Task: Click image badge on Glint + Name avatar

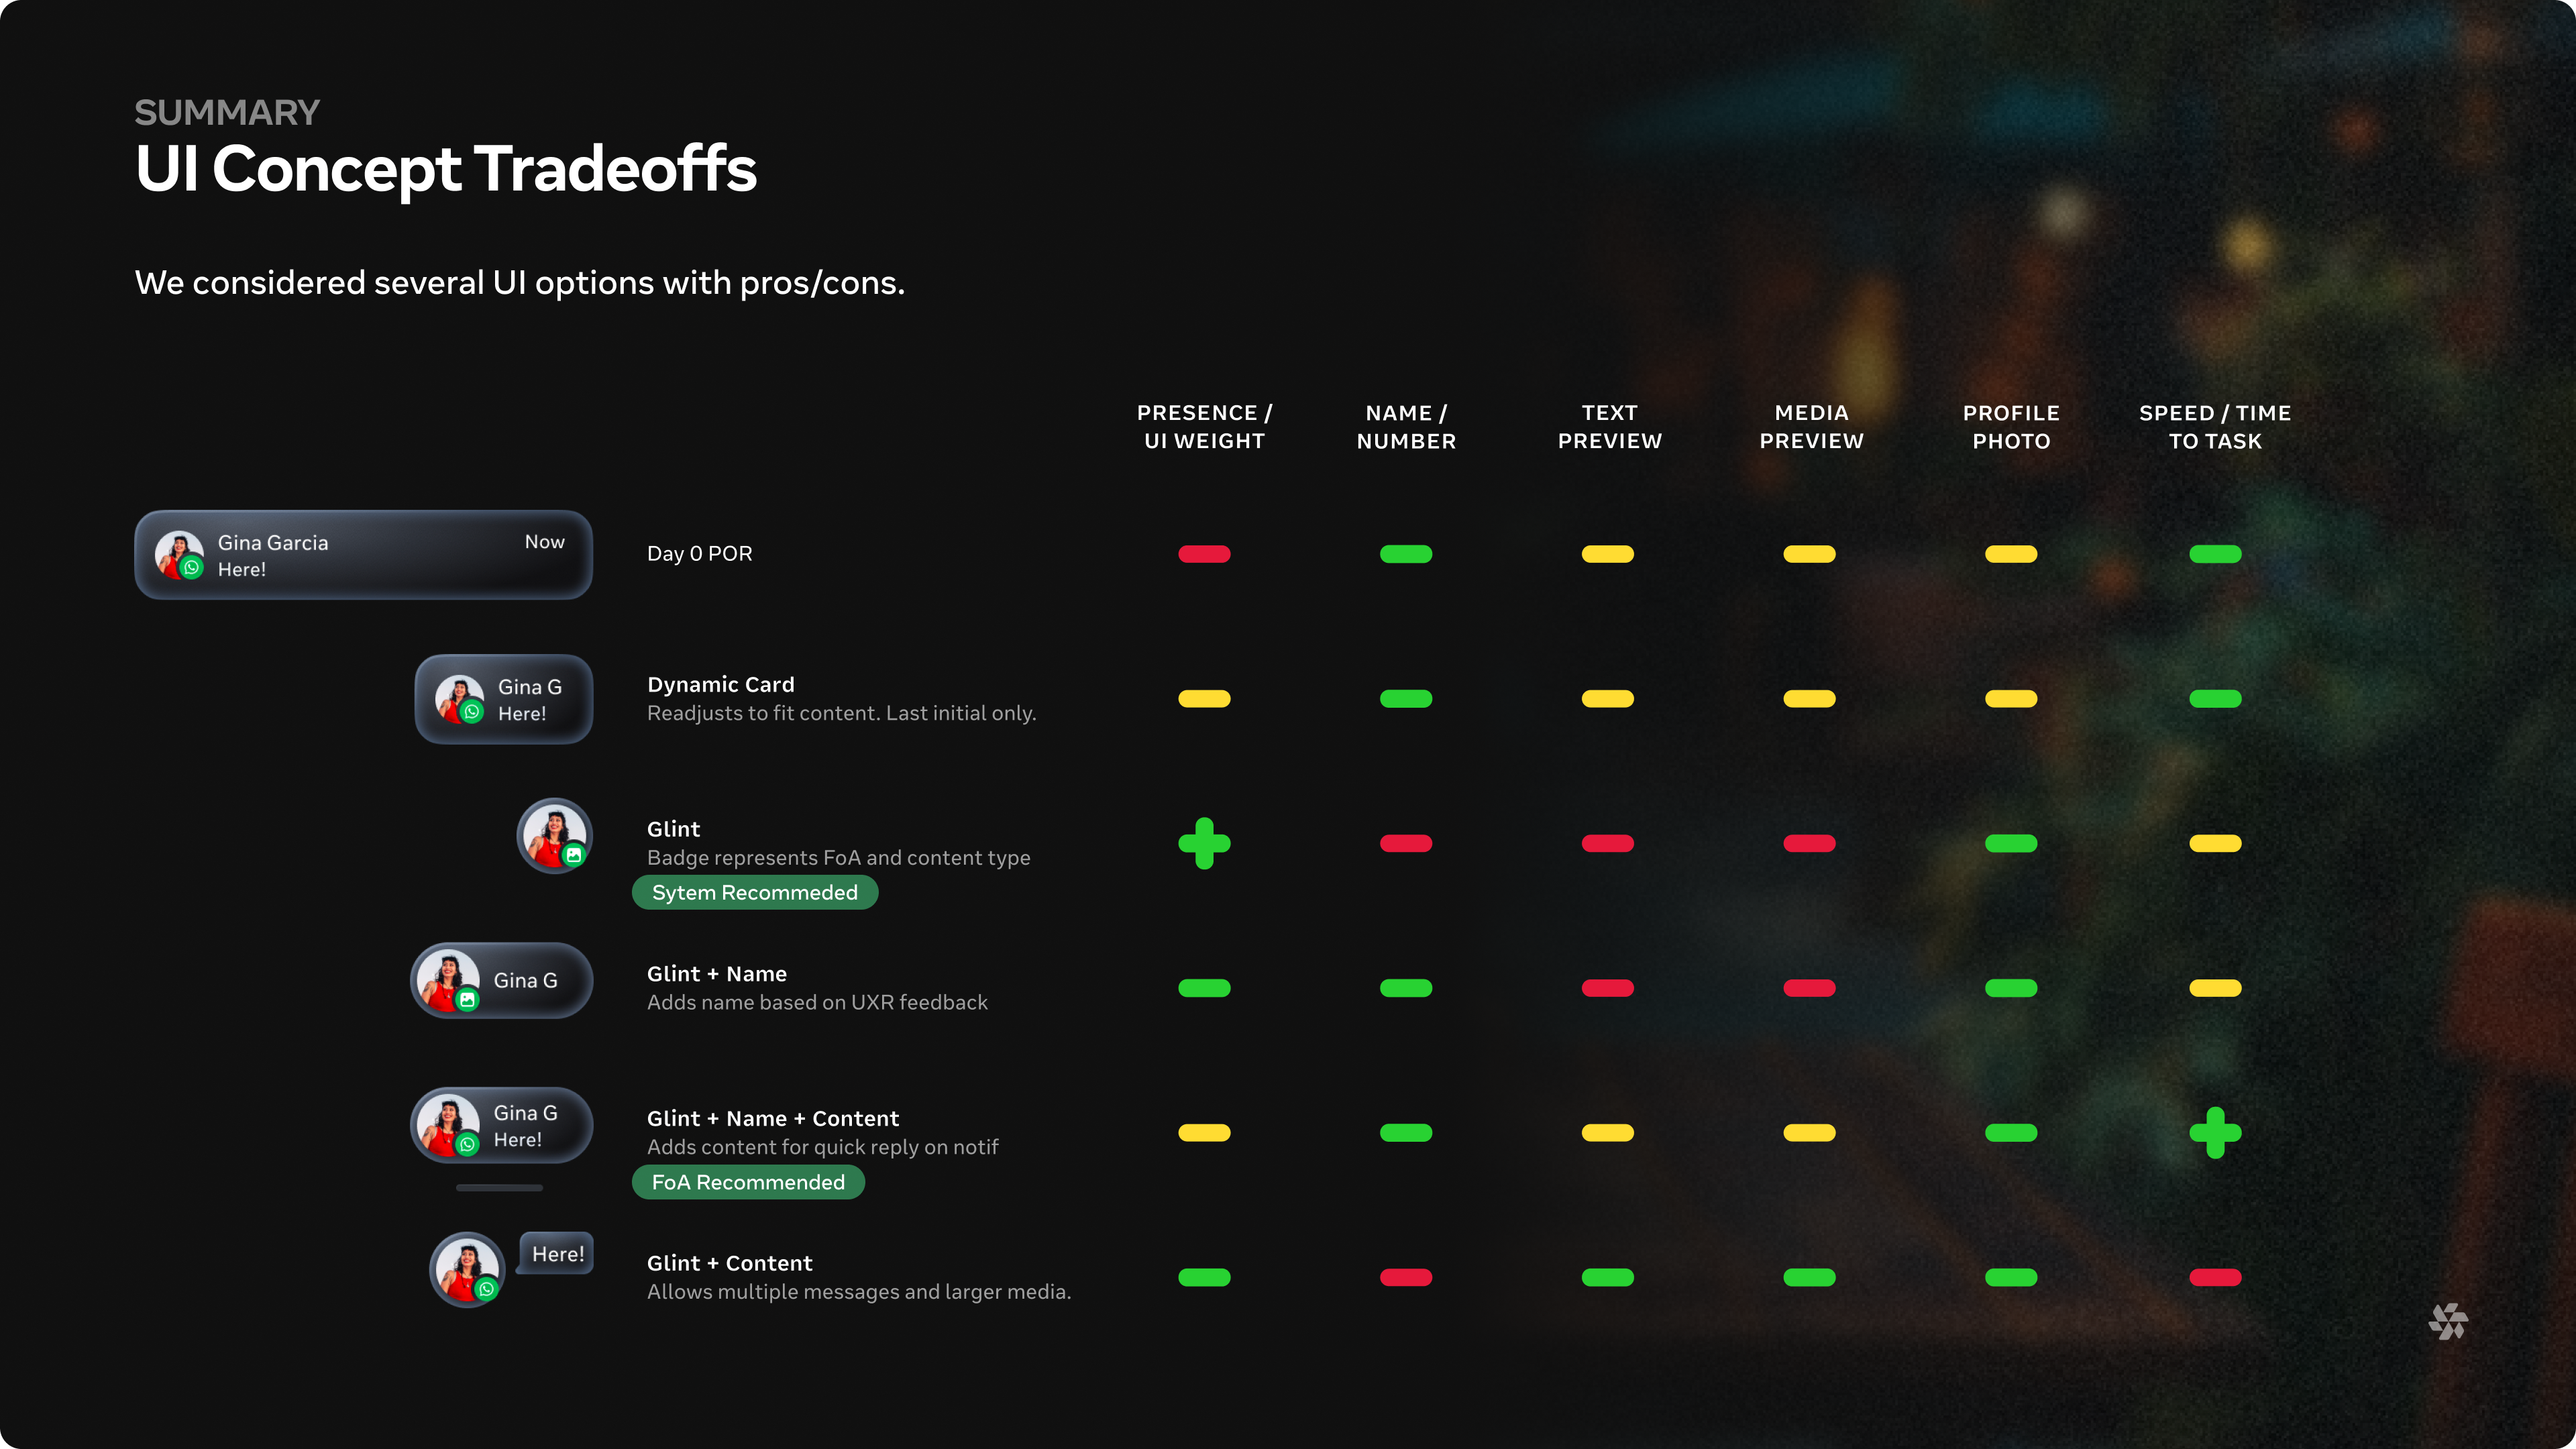Action: point(467,1000)
